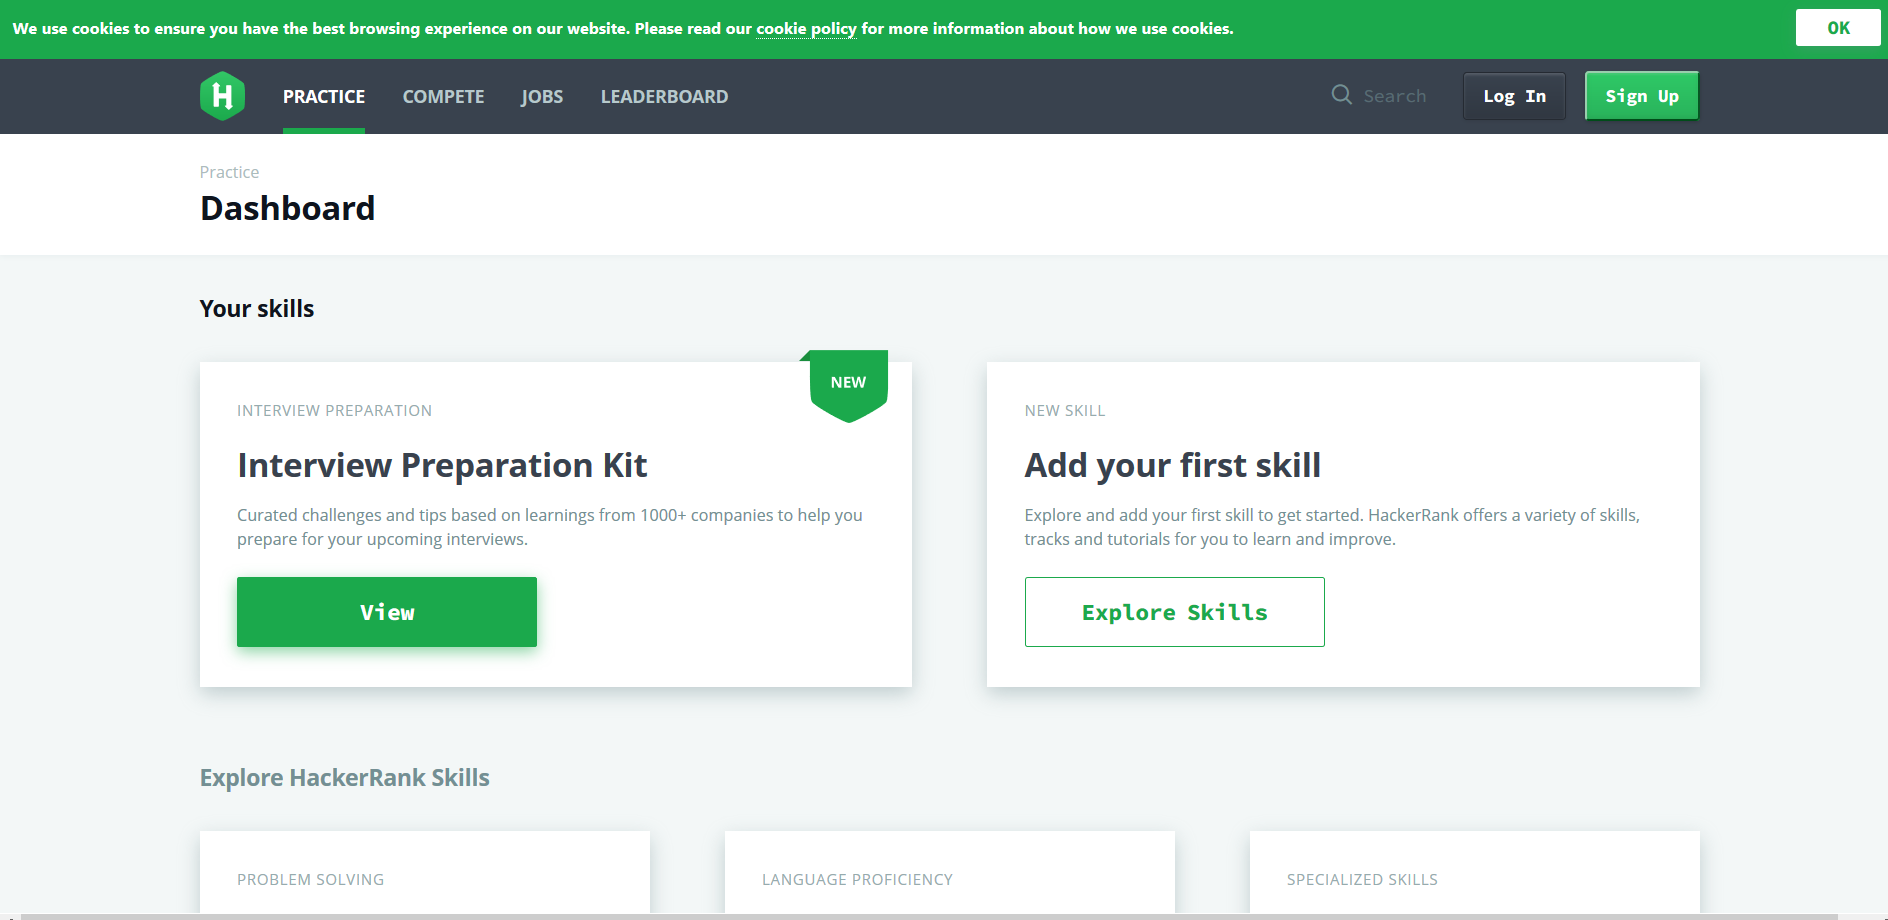Click the INTERVIEW PREPARATION label

click(334, 411)
